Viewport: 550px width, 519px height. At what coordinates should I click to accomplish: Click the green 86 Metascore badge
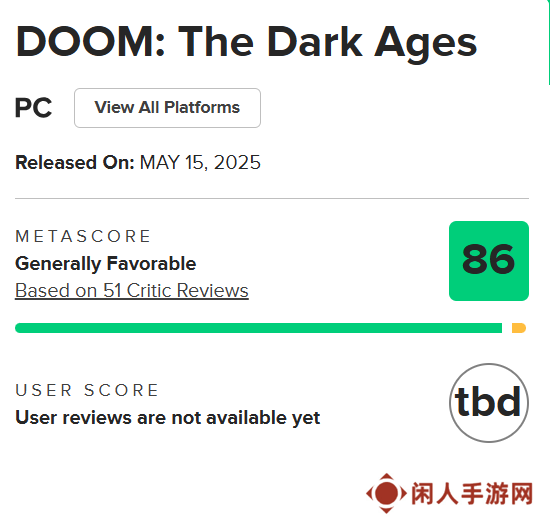489,261
